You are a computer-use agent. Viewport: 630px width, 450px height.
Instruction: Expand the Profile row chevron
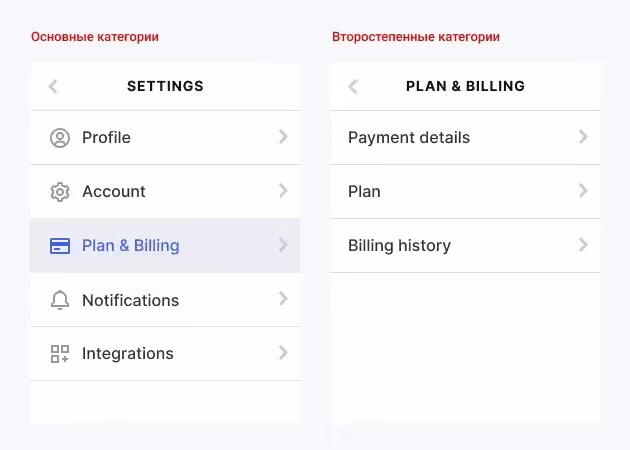click(x=283, y=137)
